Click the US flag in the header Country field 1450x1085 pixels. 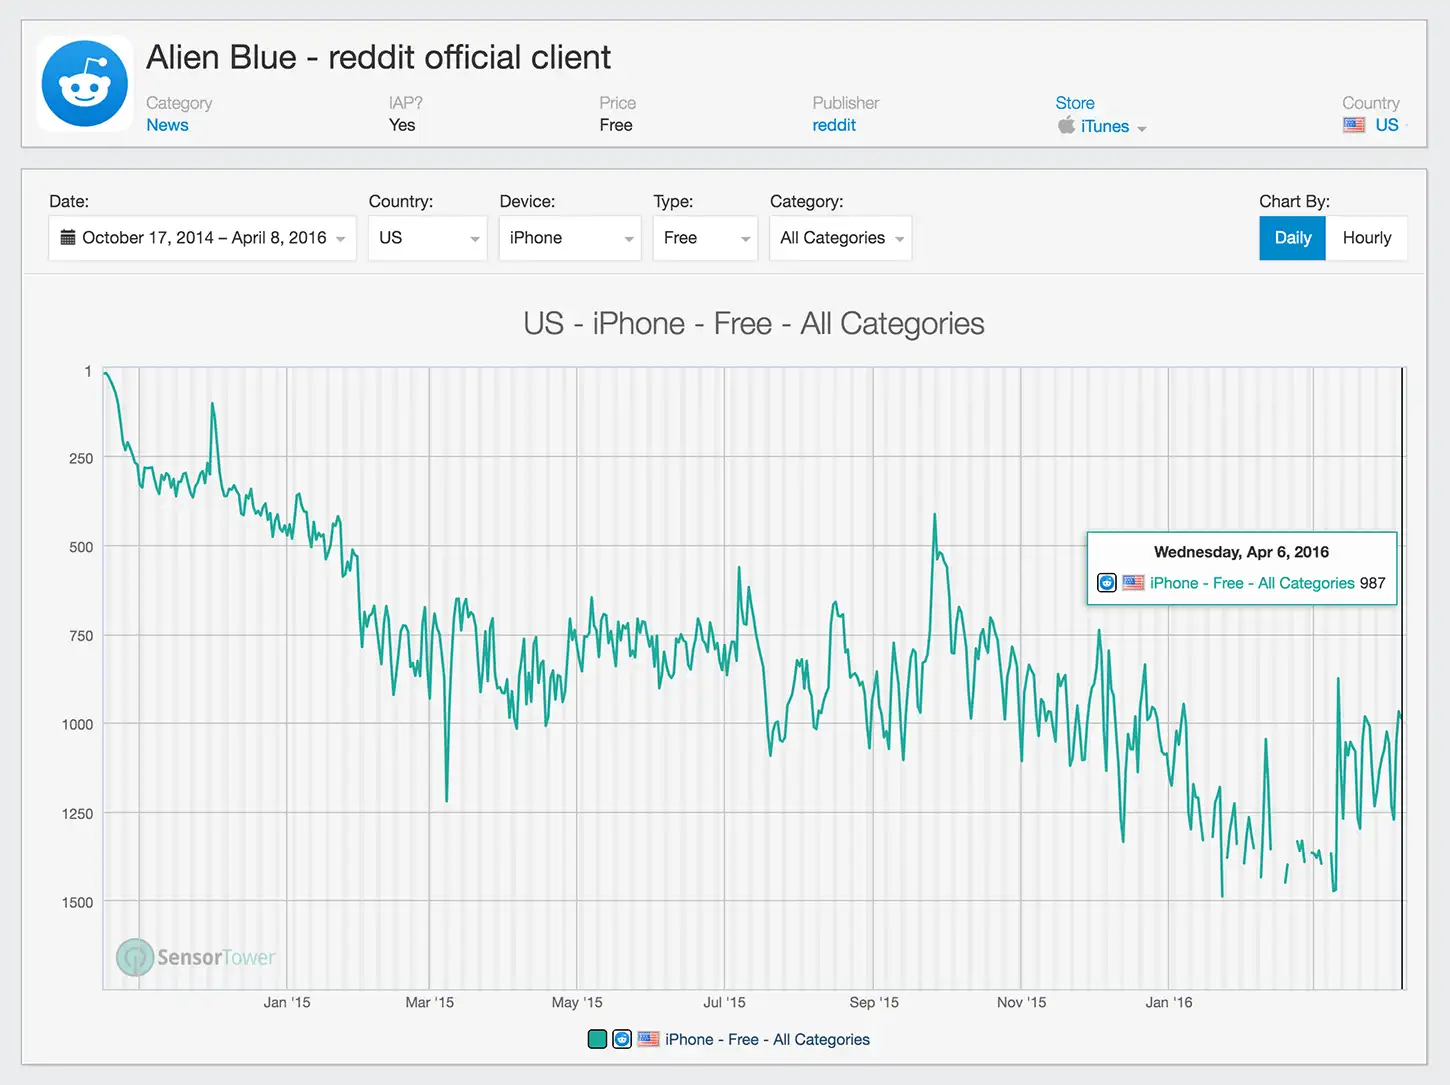(x=1354, y=125)
